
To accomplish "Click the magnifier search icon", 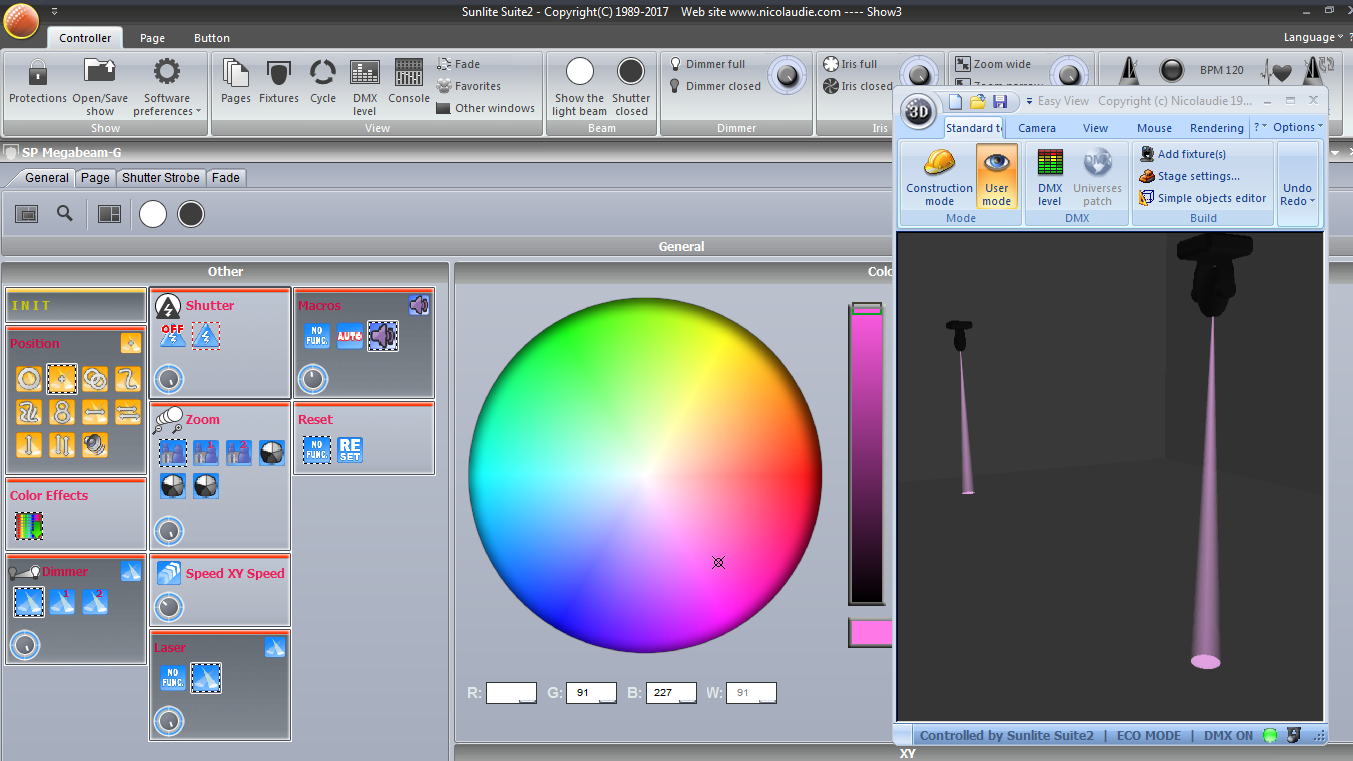I will 65,213.
